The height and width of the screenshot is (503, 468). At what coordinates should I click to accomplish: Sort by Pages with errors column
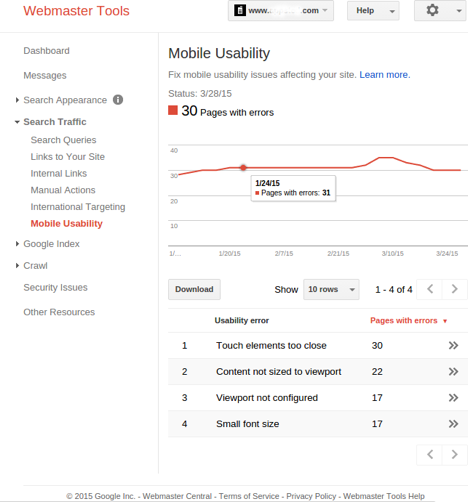click(408, 321)
